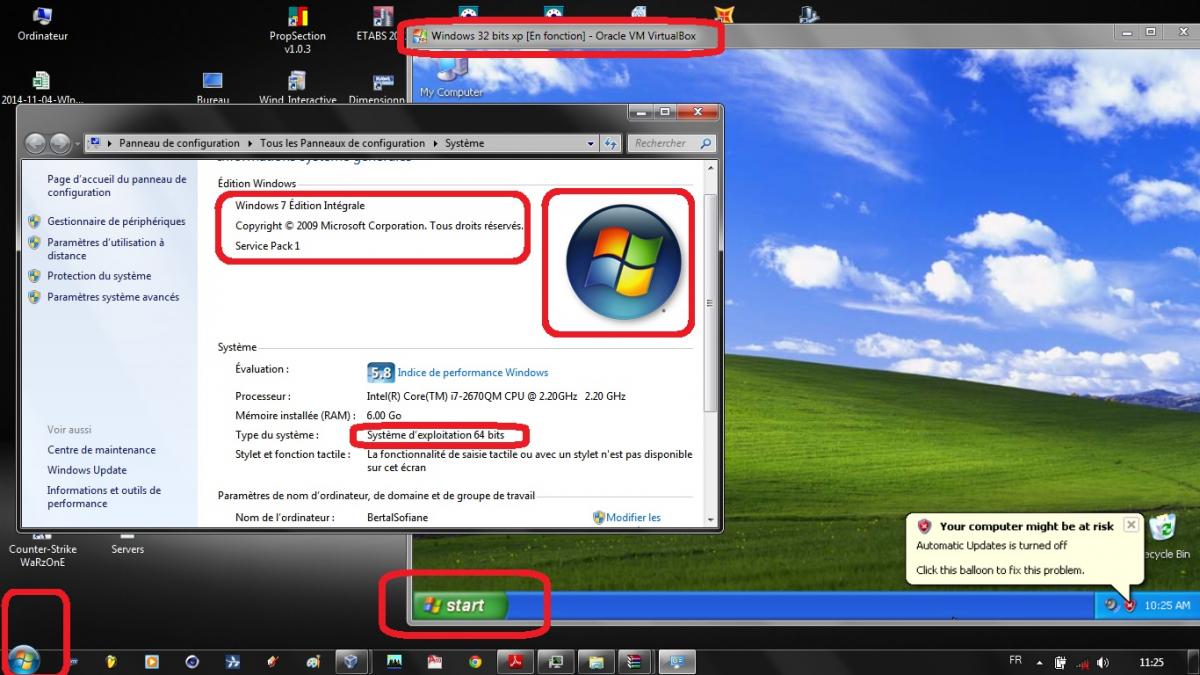This screenshot has height=675, width=1200.
Task: Open 'Indice de performance Windows' link
Action: click(473, 373)
